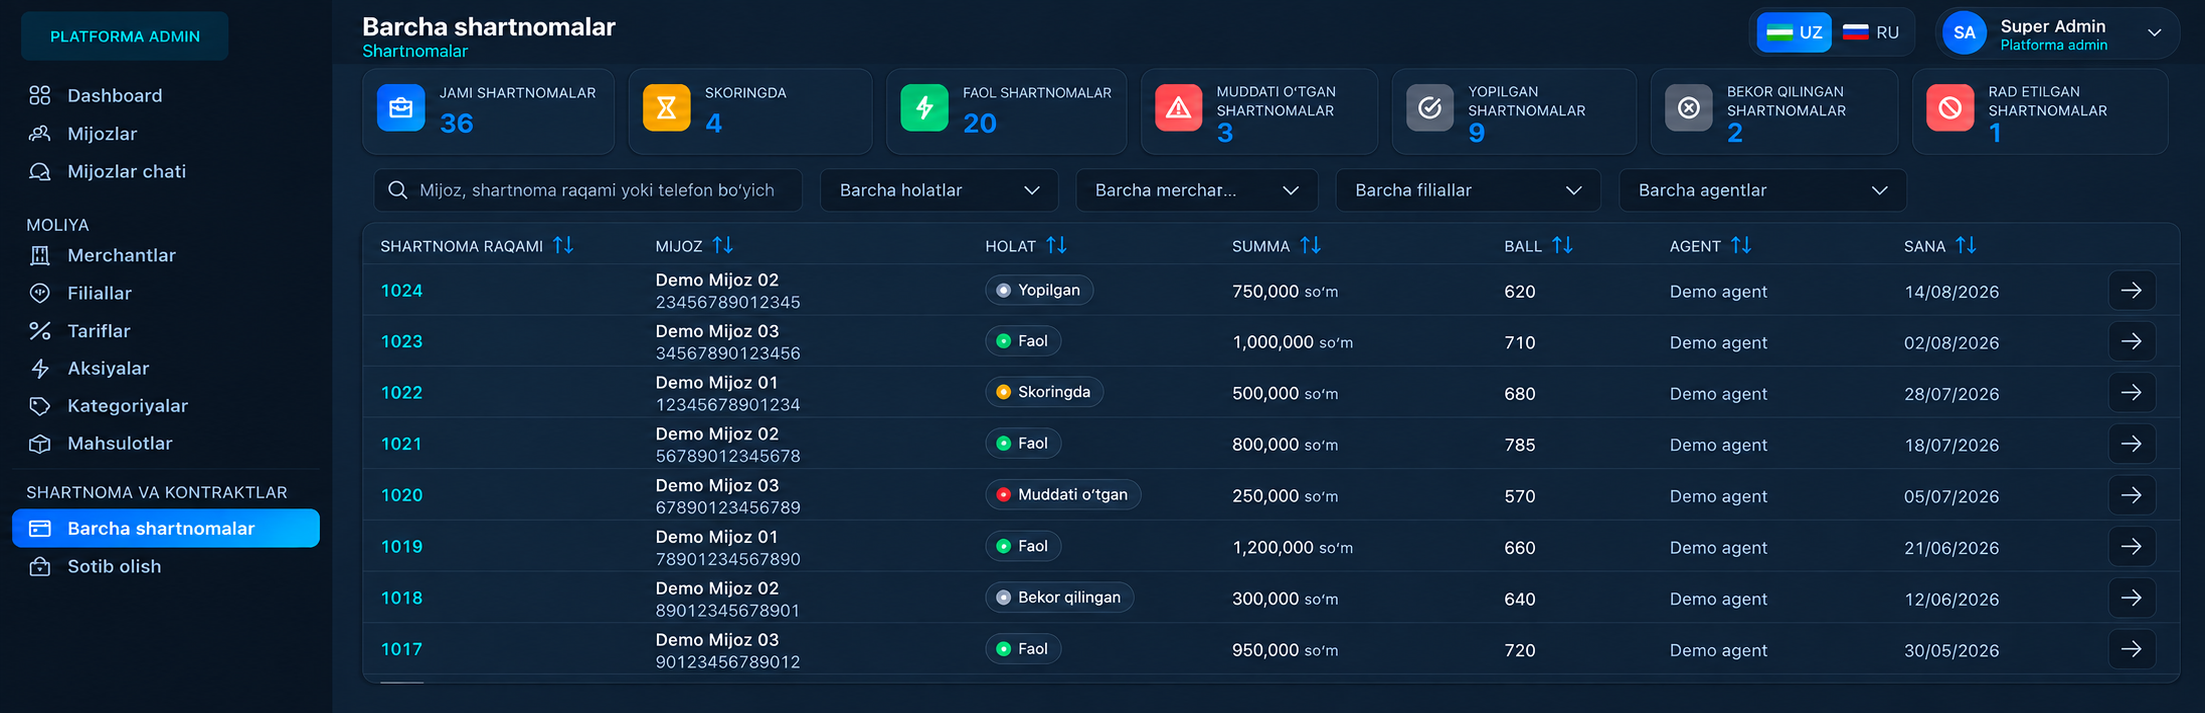The height and width of the screenshot is (713, 2205).
Task: Sort table by Holat column arrows
Action: (x=1057, y=245)
